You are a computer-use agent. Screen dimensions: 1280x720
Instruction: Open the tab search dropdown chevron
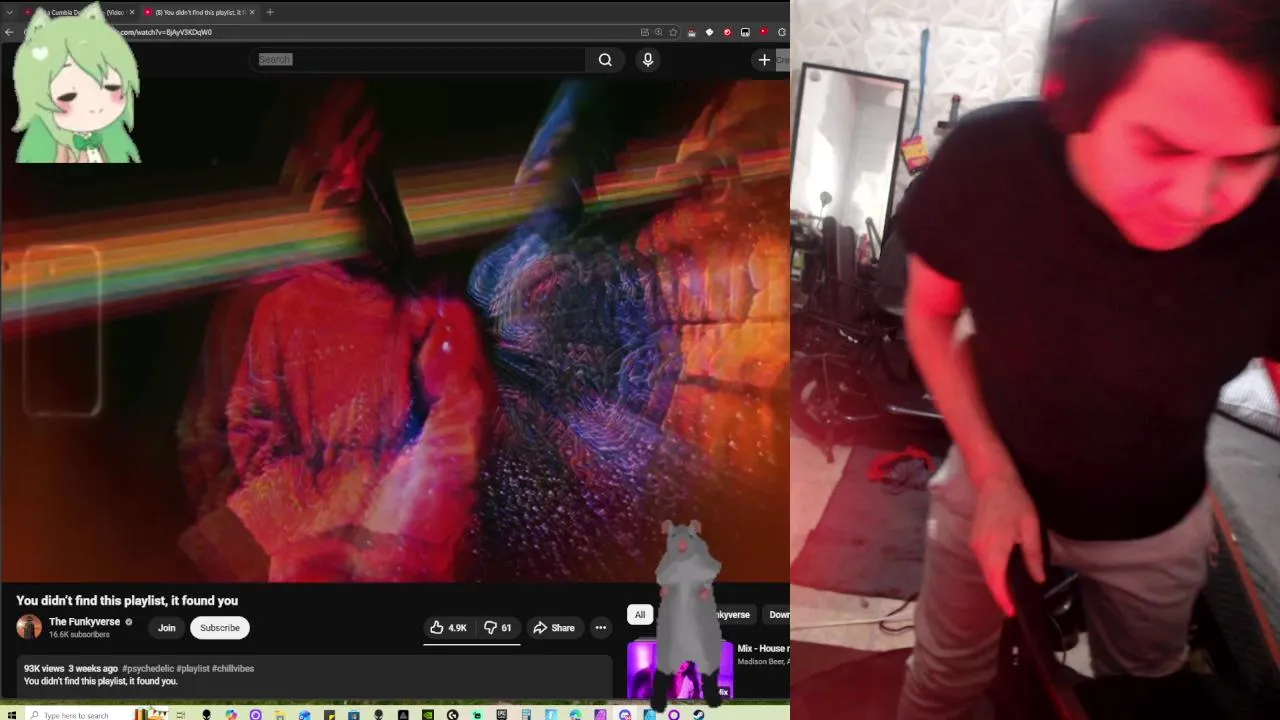click(8, 12)
